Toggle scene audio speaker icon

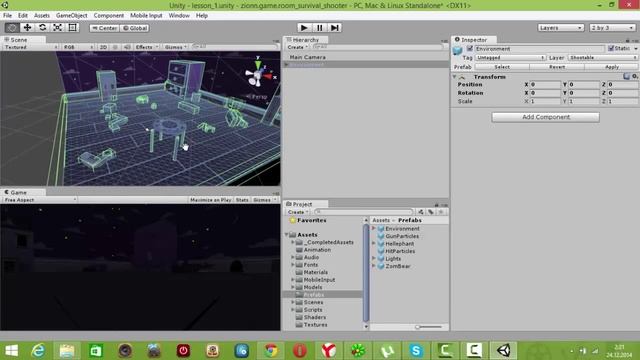pos(127,47)
